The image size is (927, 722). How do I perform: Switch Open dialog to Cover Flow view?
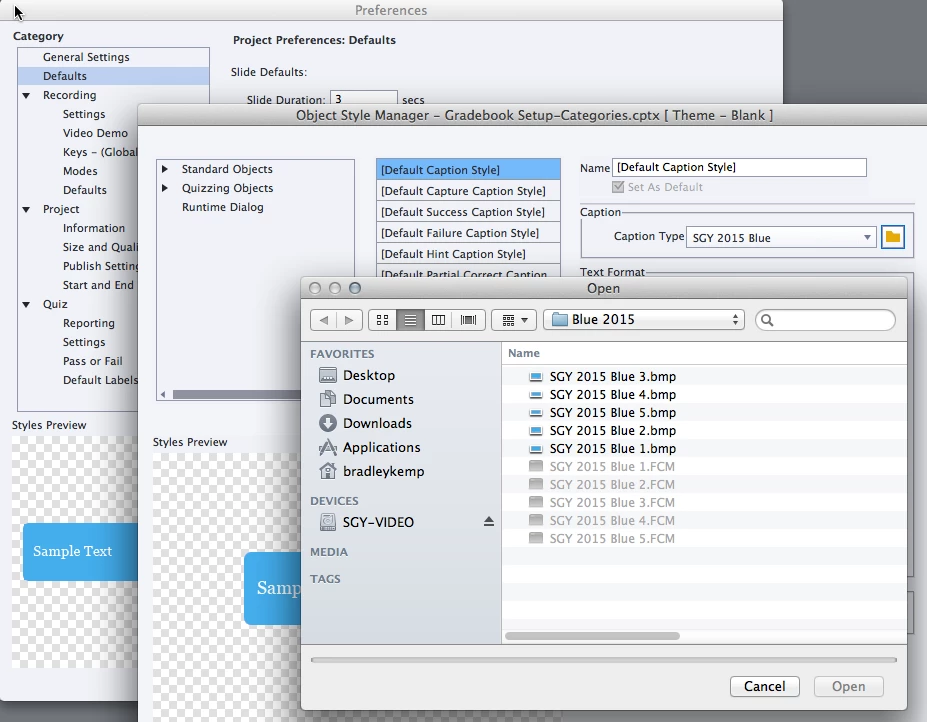pos(468,320)
